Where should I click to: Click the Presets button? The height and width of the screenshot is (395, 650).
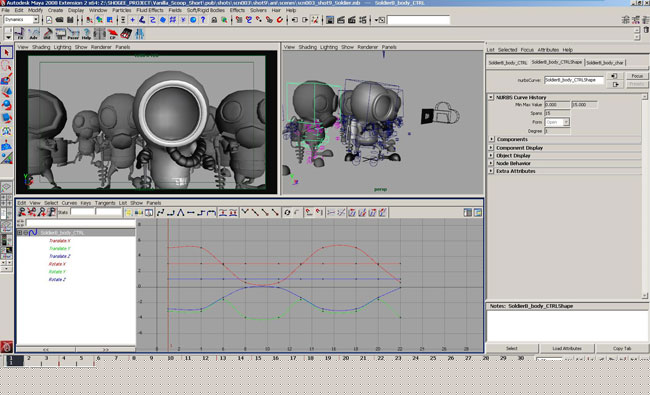[x=637, y=84]
